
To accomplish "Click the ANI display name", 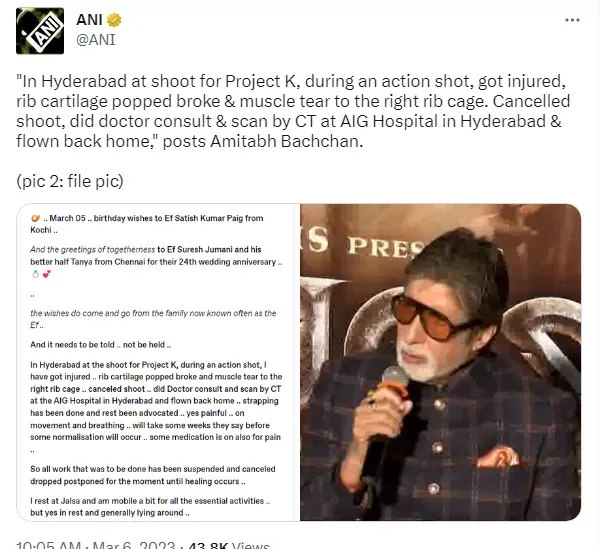I will click(89, 20).
